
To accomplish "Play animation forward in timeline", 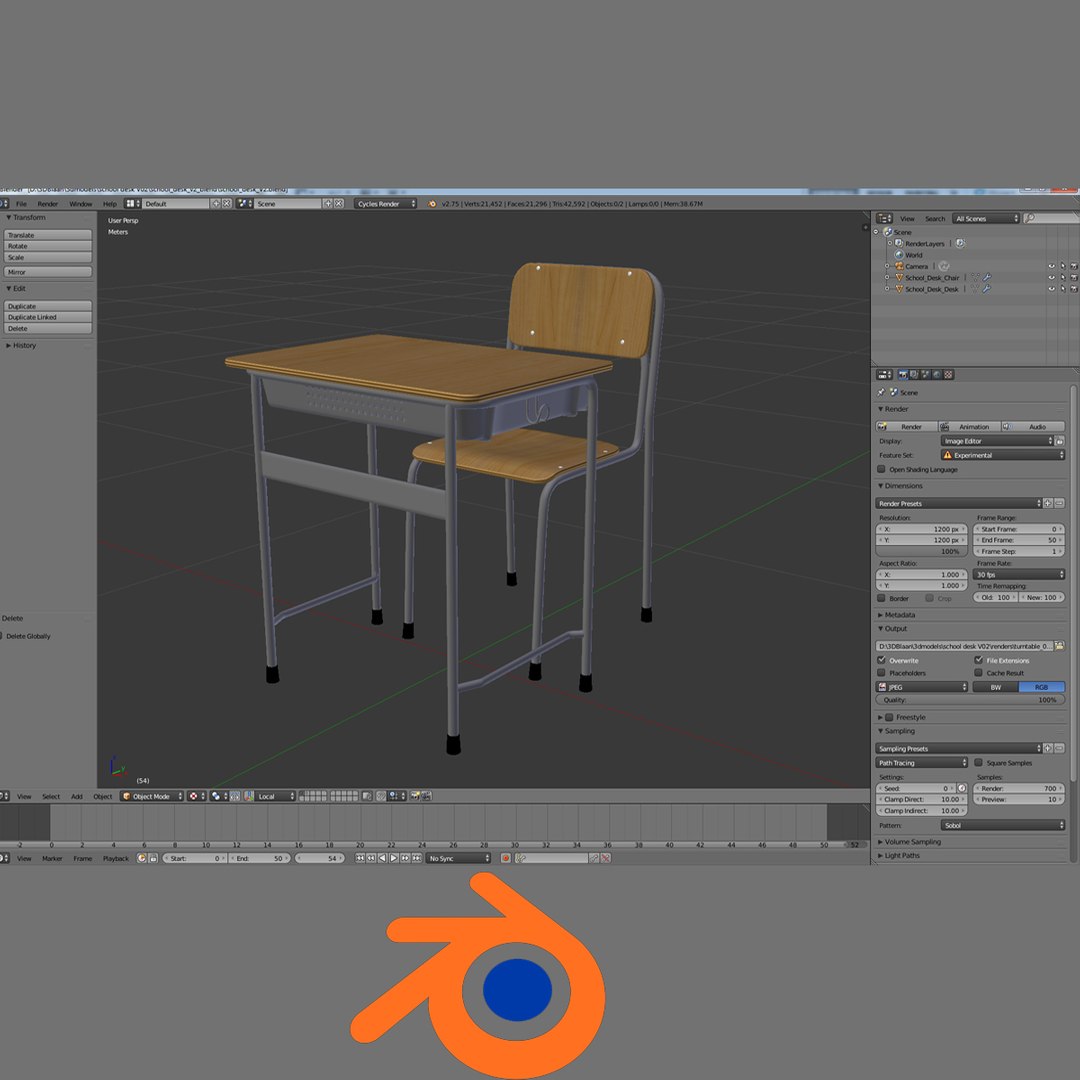I will coord(394,858).
